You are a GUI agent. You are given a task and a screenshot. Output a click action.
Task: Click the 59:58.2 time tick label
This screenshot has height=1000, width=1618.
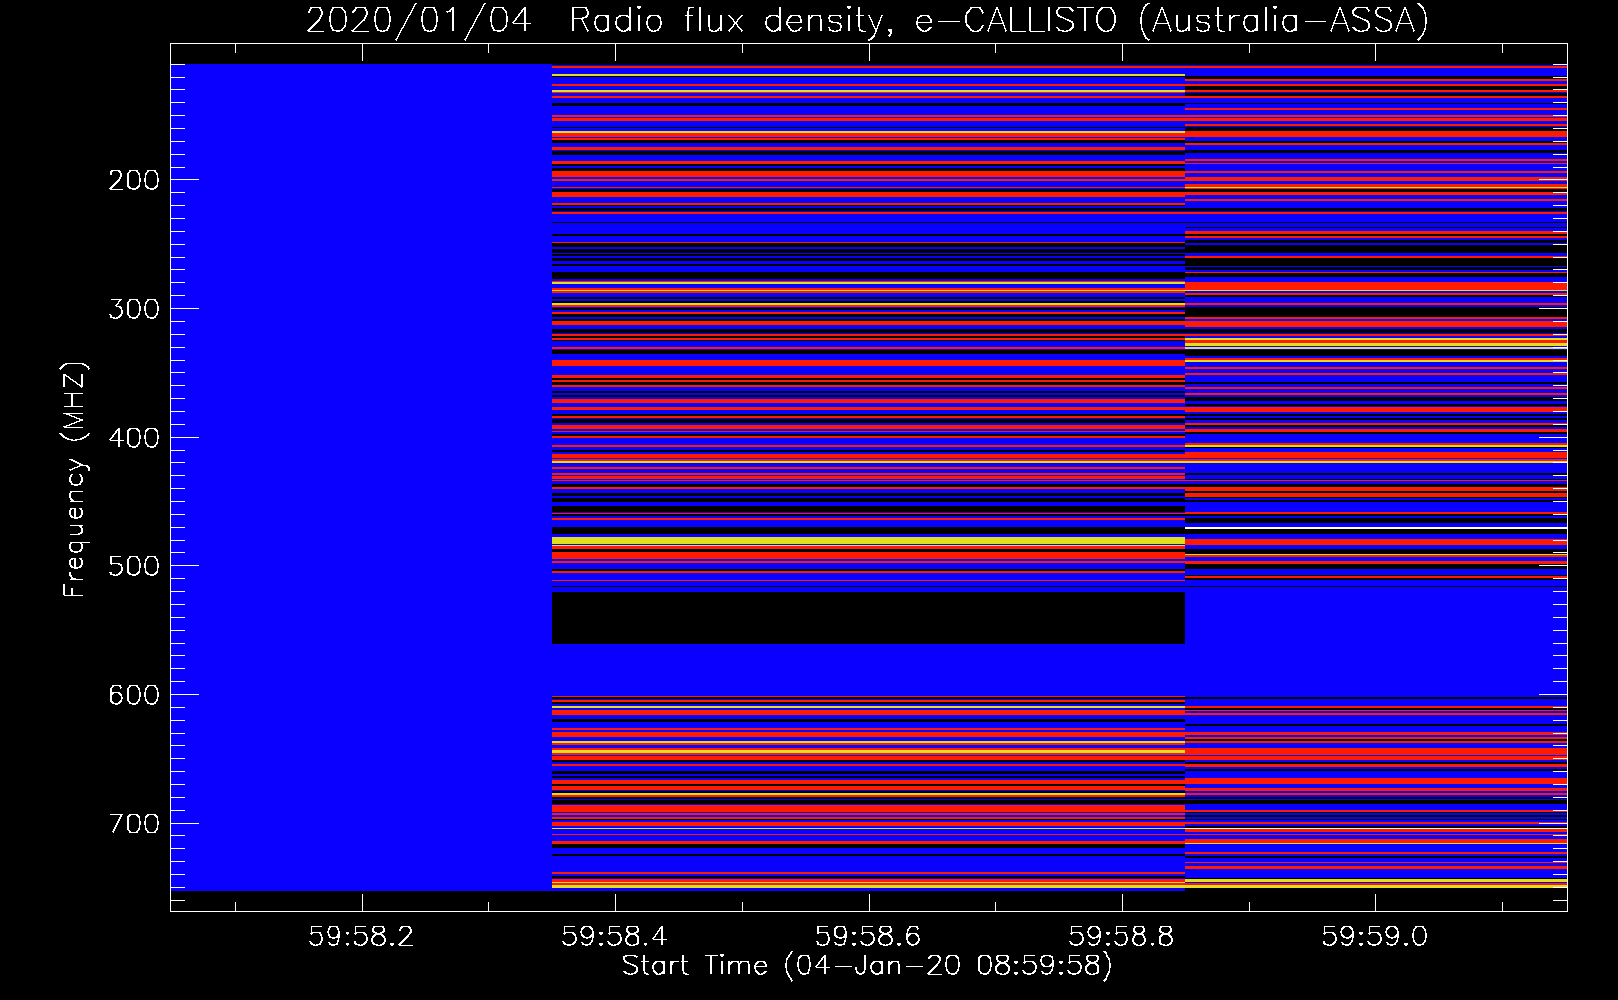(361, 937)
